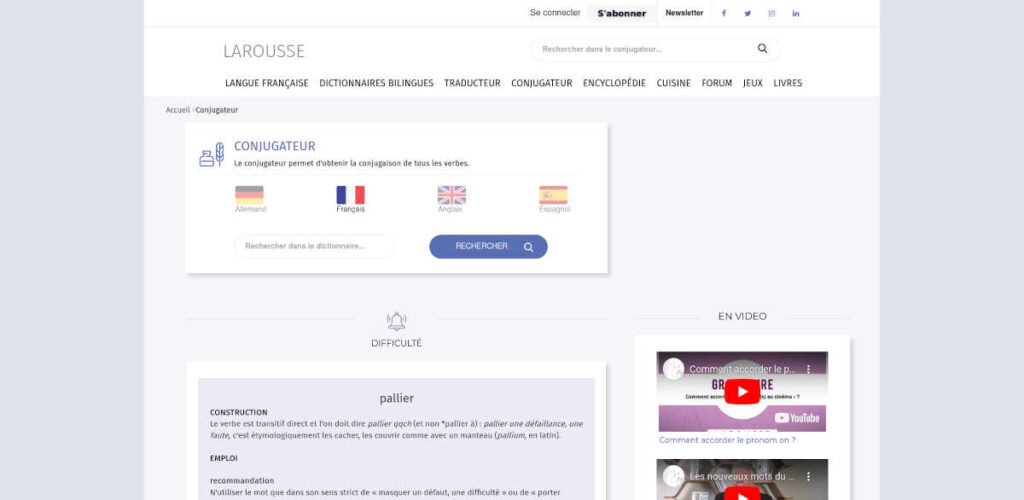Open options menu on 'Les nouveaux mots' video
The width and height of the screenshot is (1024, 500).
coord(808,477)
